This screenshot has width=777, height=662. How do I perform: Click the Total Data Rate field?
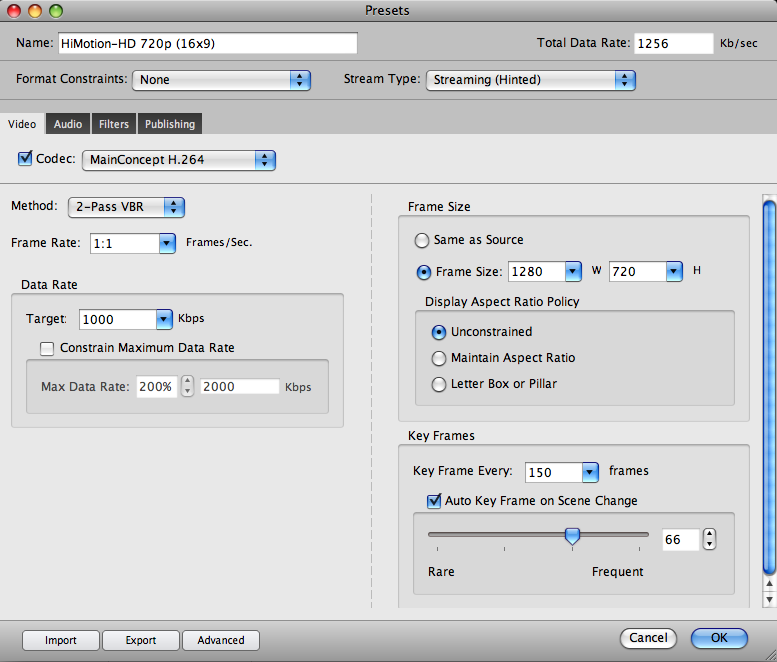click(674, 43)
